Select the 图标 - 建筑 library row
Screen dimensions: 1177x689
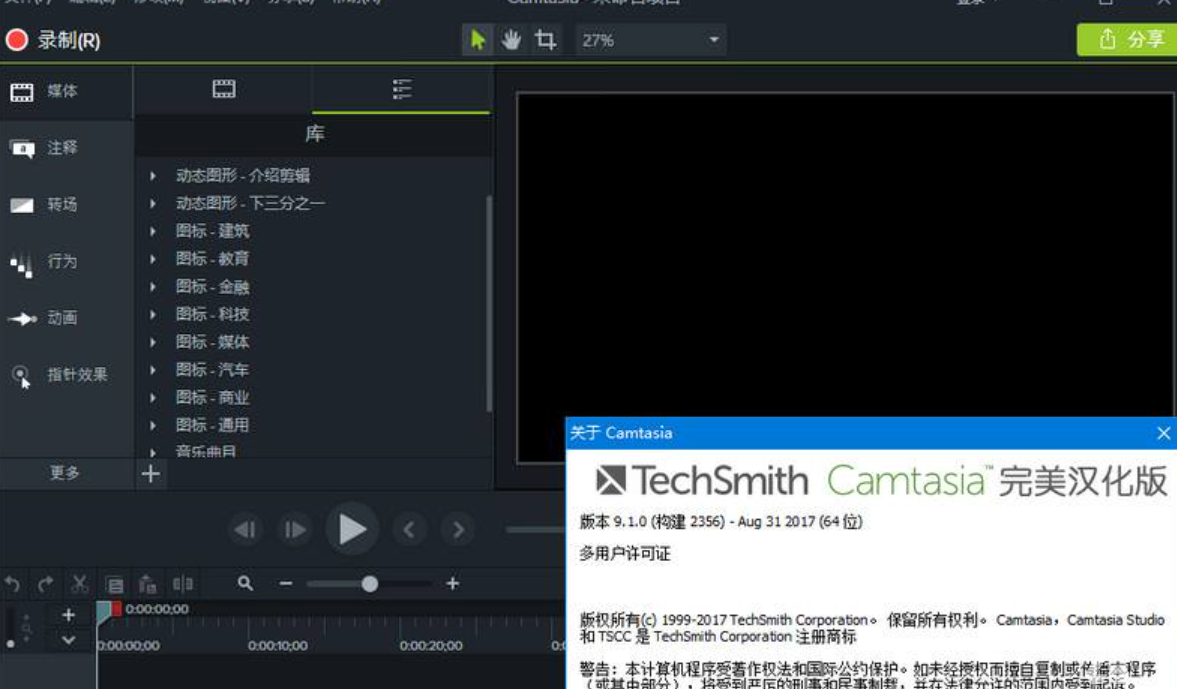coord(312,231)
